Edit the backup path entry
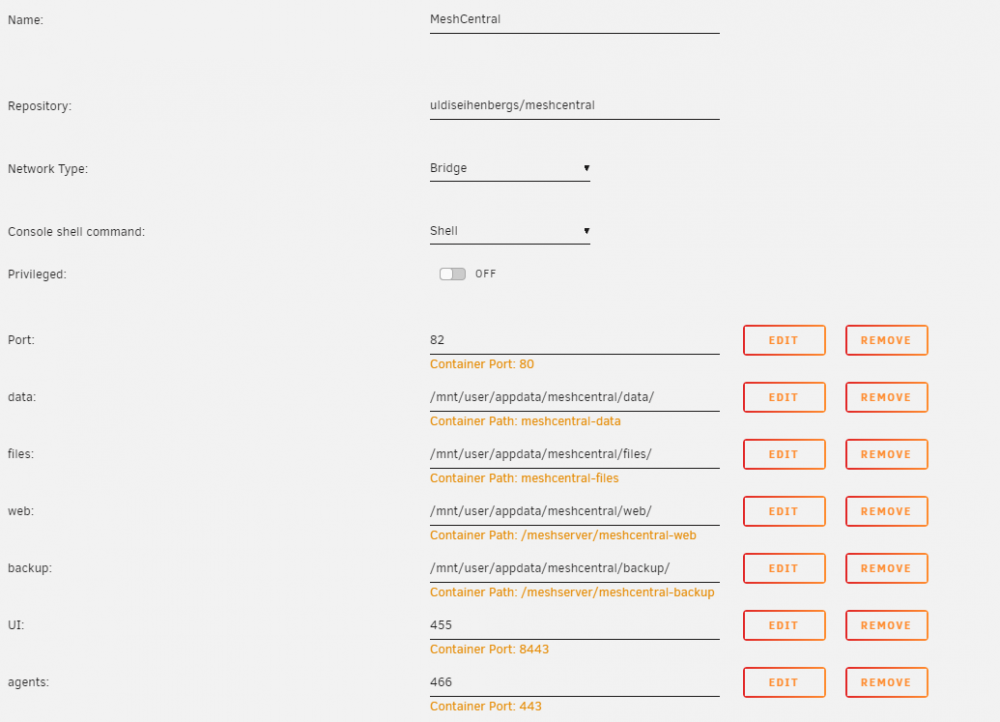 pyautogui.click(x=784, y=568)
